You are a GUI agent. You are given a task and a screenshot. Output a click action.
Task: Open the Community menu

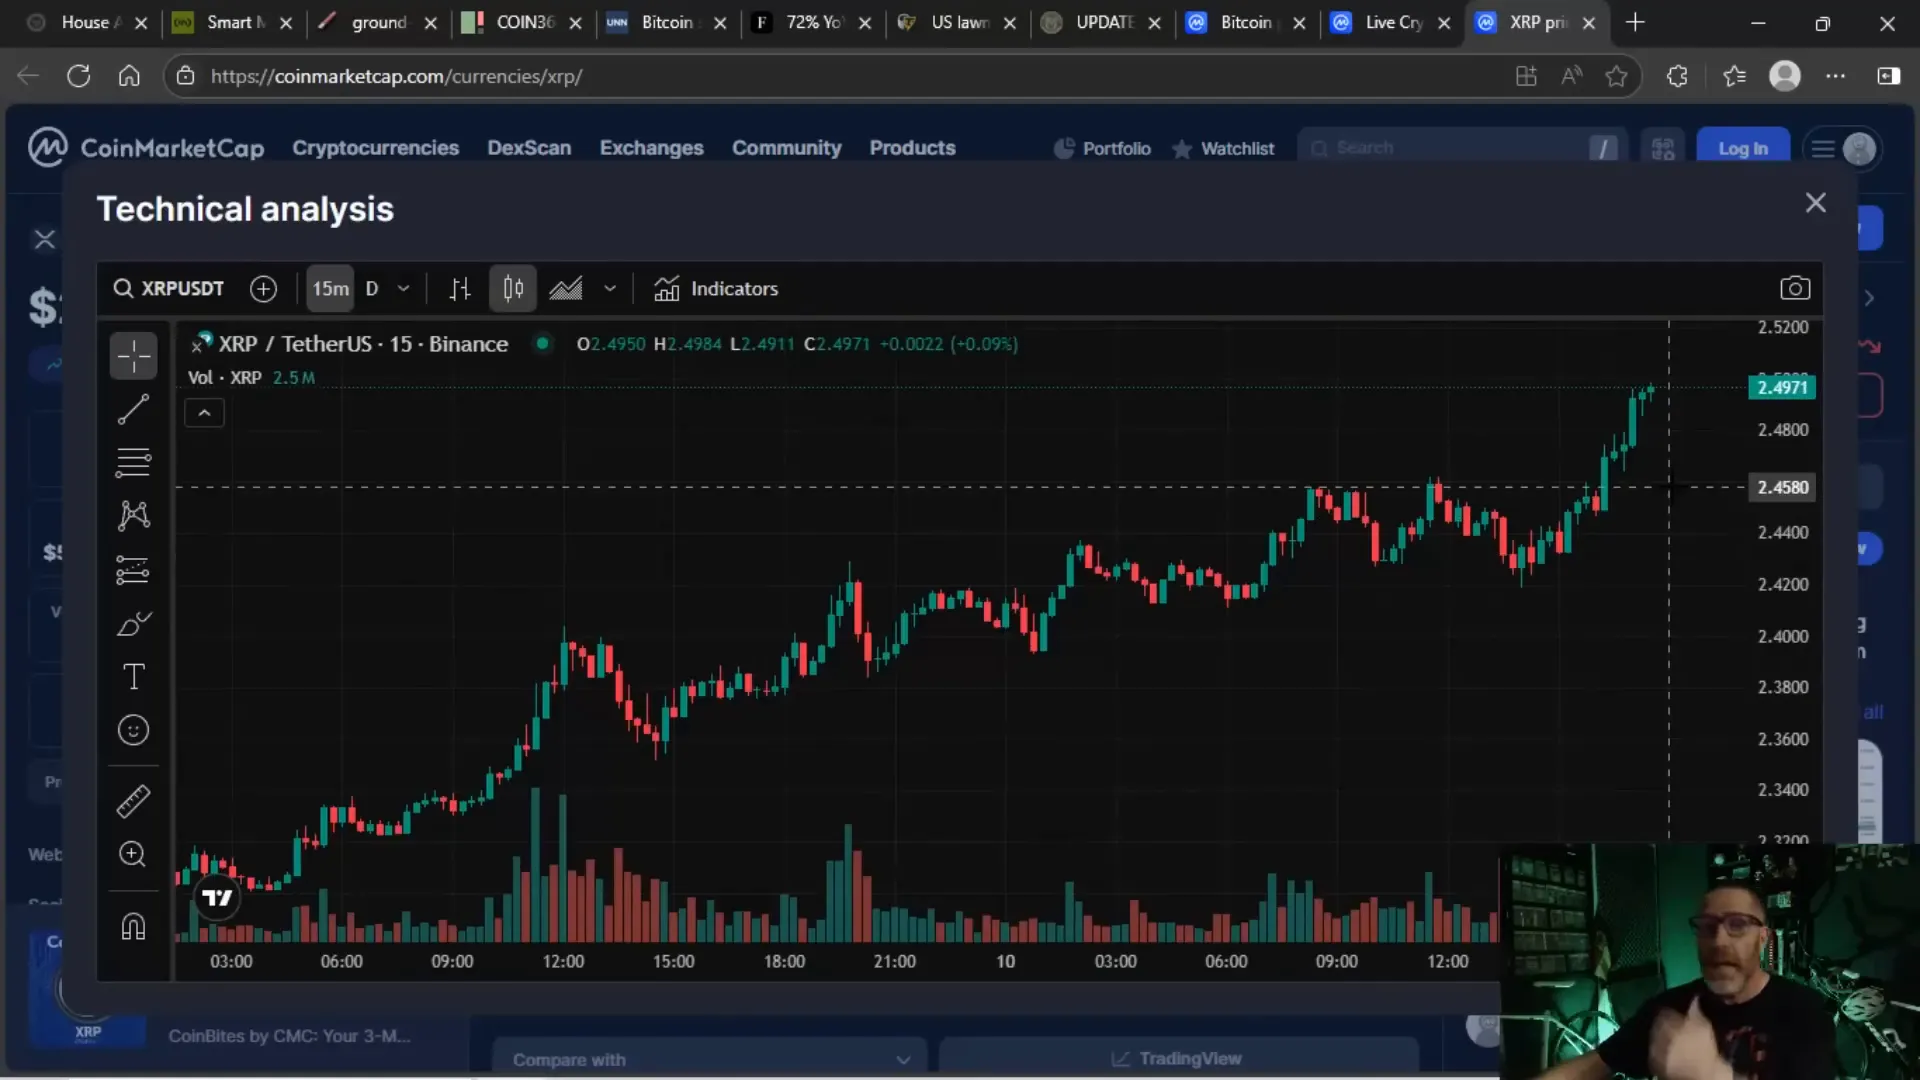click(786, 148)
